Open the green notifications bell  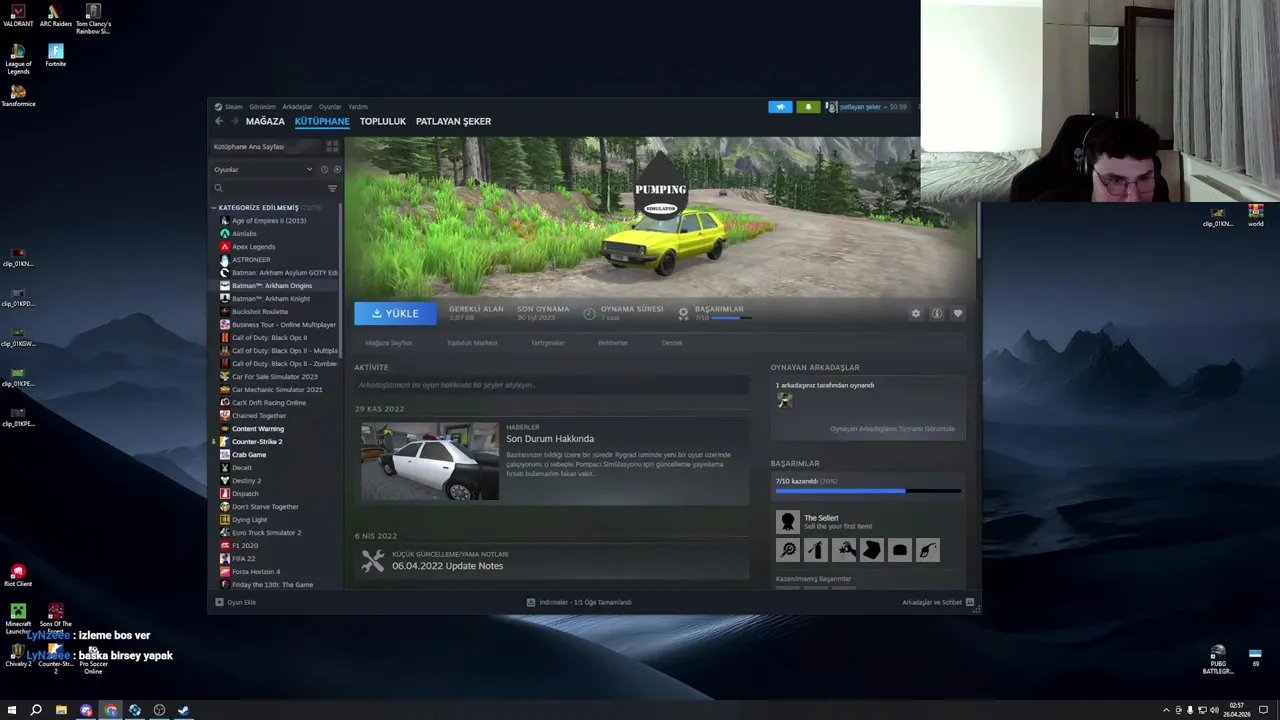(808, 107)
